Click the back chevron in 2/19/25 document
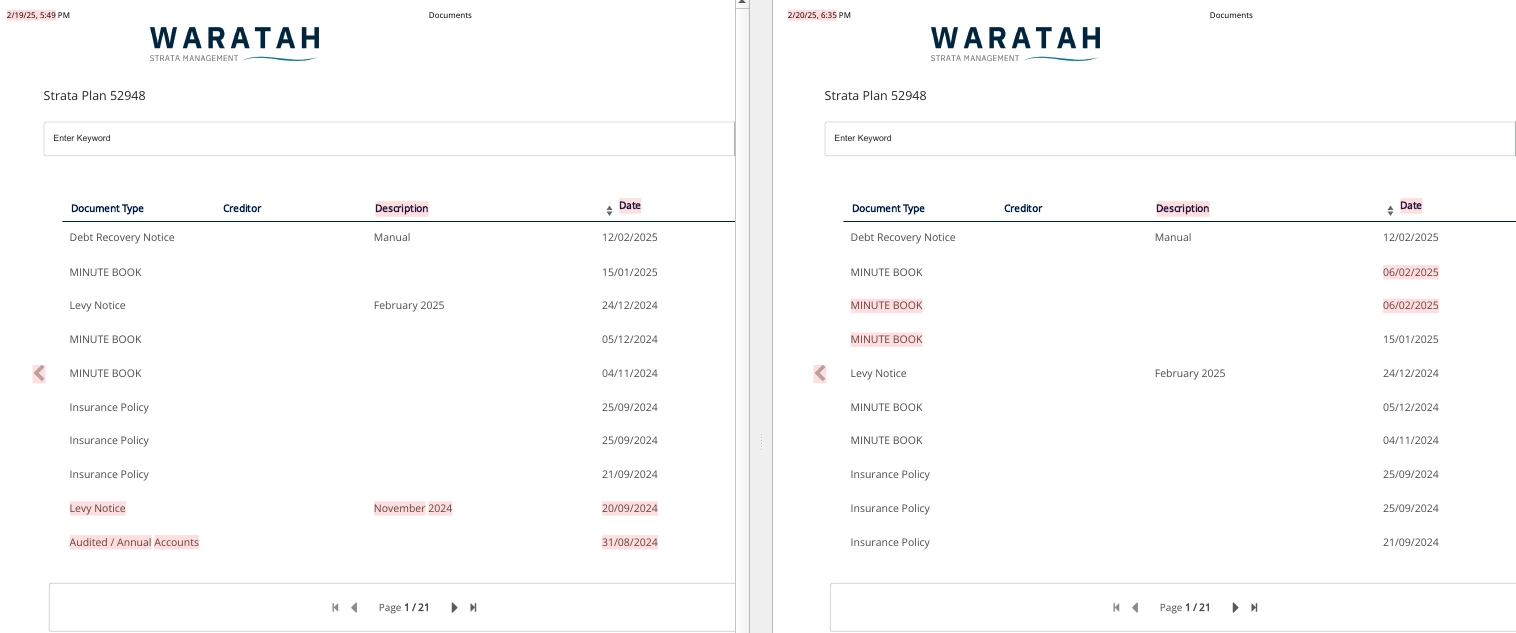Image resolution: width=1516 pixels, height=633 pixels. pyautogui.click(x=39, y=373)
